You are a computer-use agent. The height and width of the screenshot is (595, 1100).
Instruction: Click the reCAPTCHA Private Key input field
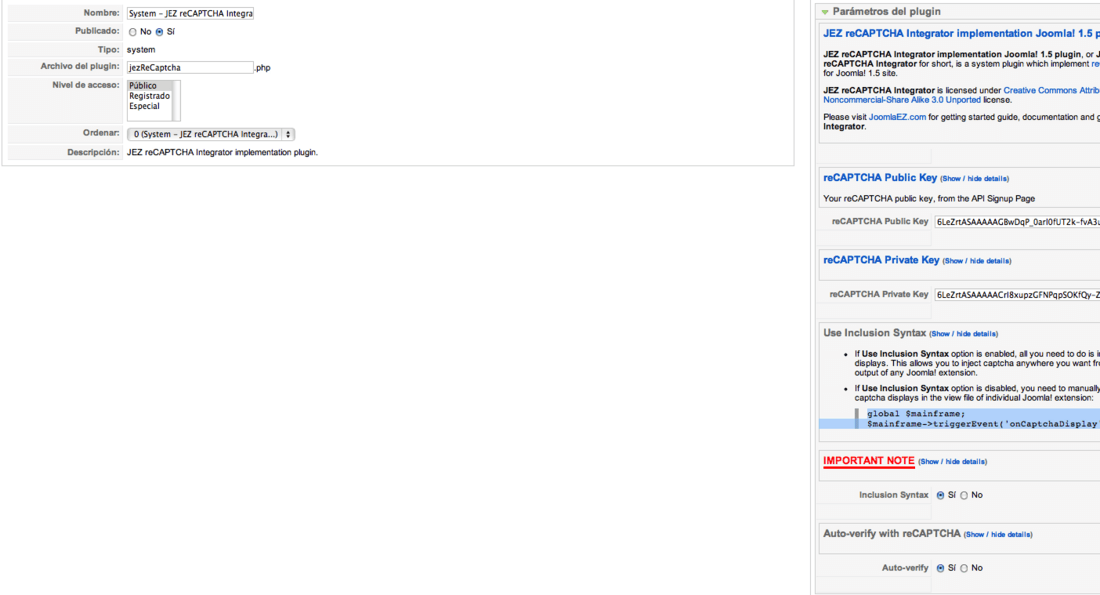click(x=1017, y=295)
